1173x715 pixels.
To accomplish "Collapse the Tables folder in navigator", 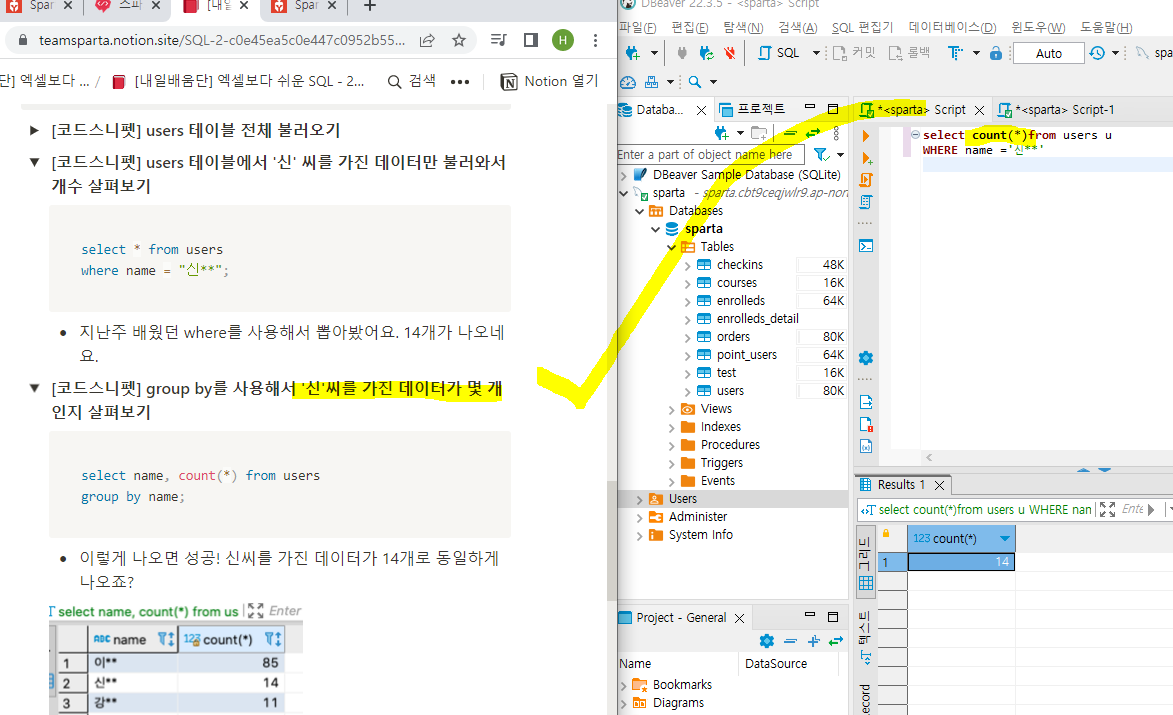I will pos(672,247).
